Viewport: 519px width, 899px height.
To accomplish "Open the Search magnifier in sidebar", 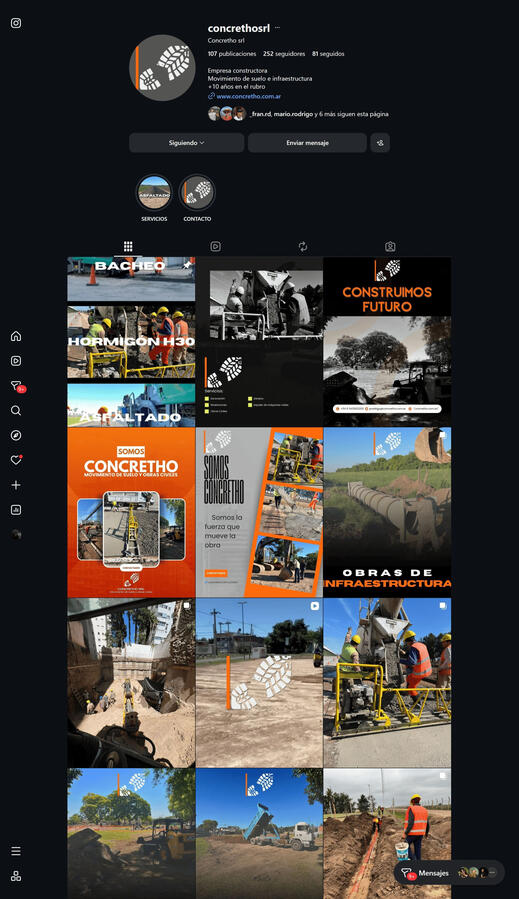I will [16, 411].
